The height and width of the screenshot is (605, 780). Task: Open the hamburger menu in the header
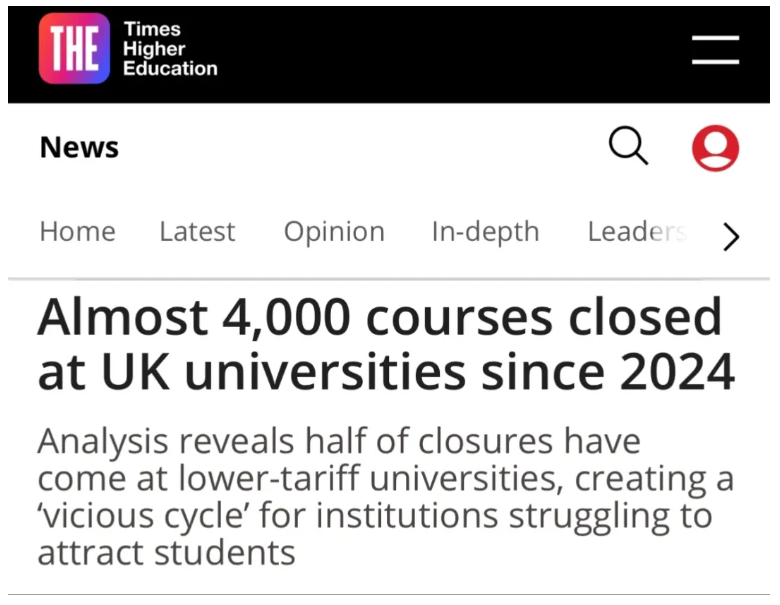point(715,50)
